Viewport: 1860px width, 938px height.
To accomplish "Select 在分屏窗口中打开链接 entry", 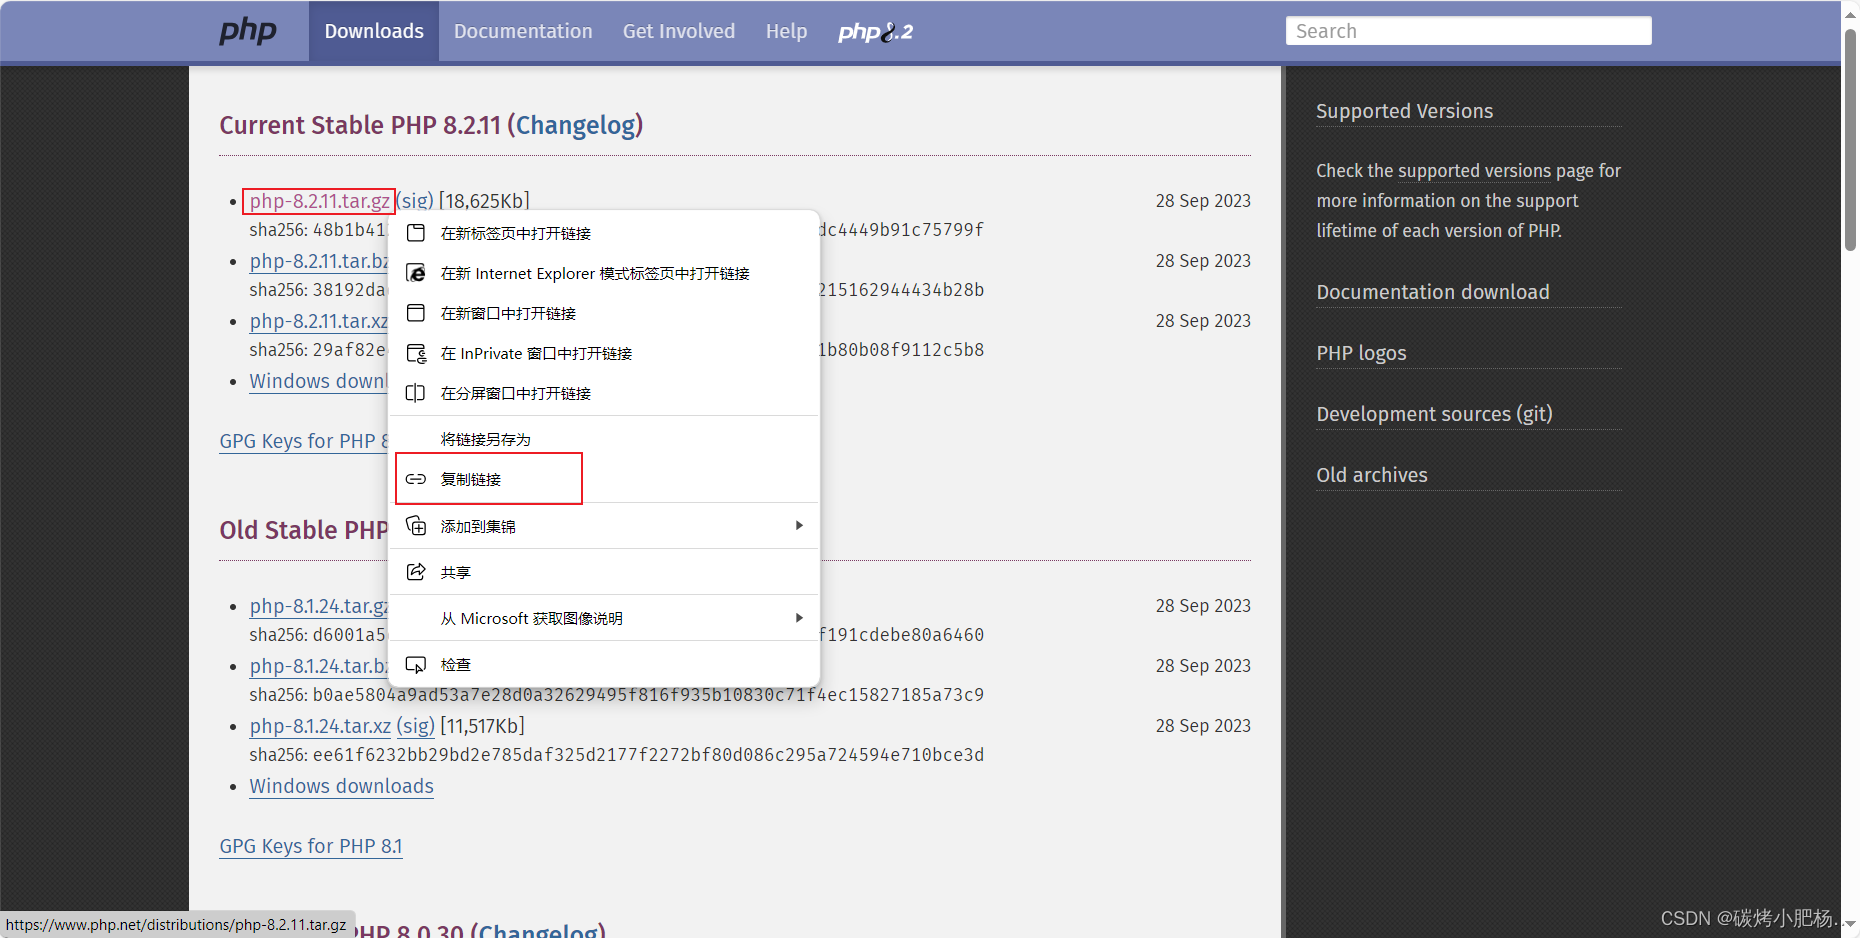I will (604, 393).
